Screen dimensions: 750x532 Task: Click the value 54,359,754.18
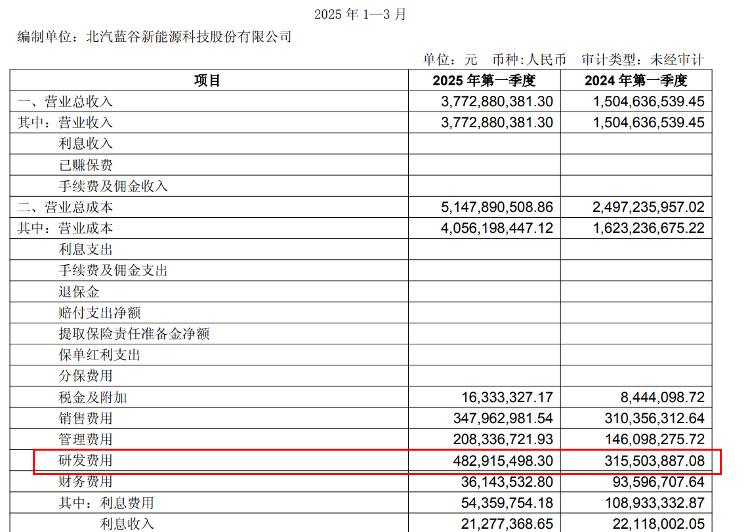(507, 503)
